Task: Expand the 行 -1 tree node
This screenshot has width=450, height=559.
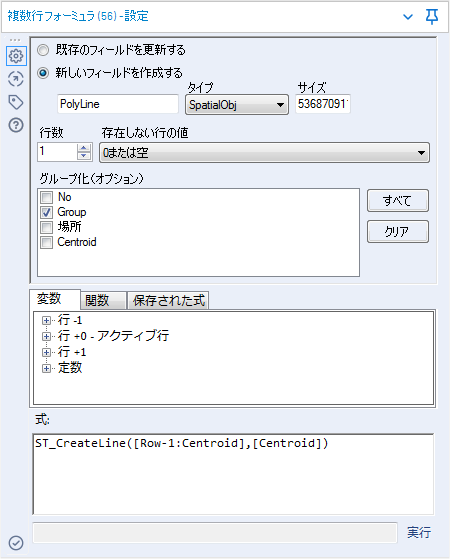Action: (46, 320)
